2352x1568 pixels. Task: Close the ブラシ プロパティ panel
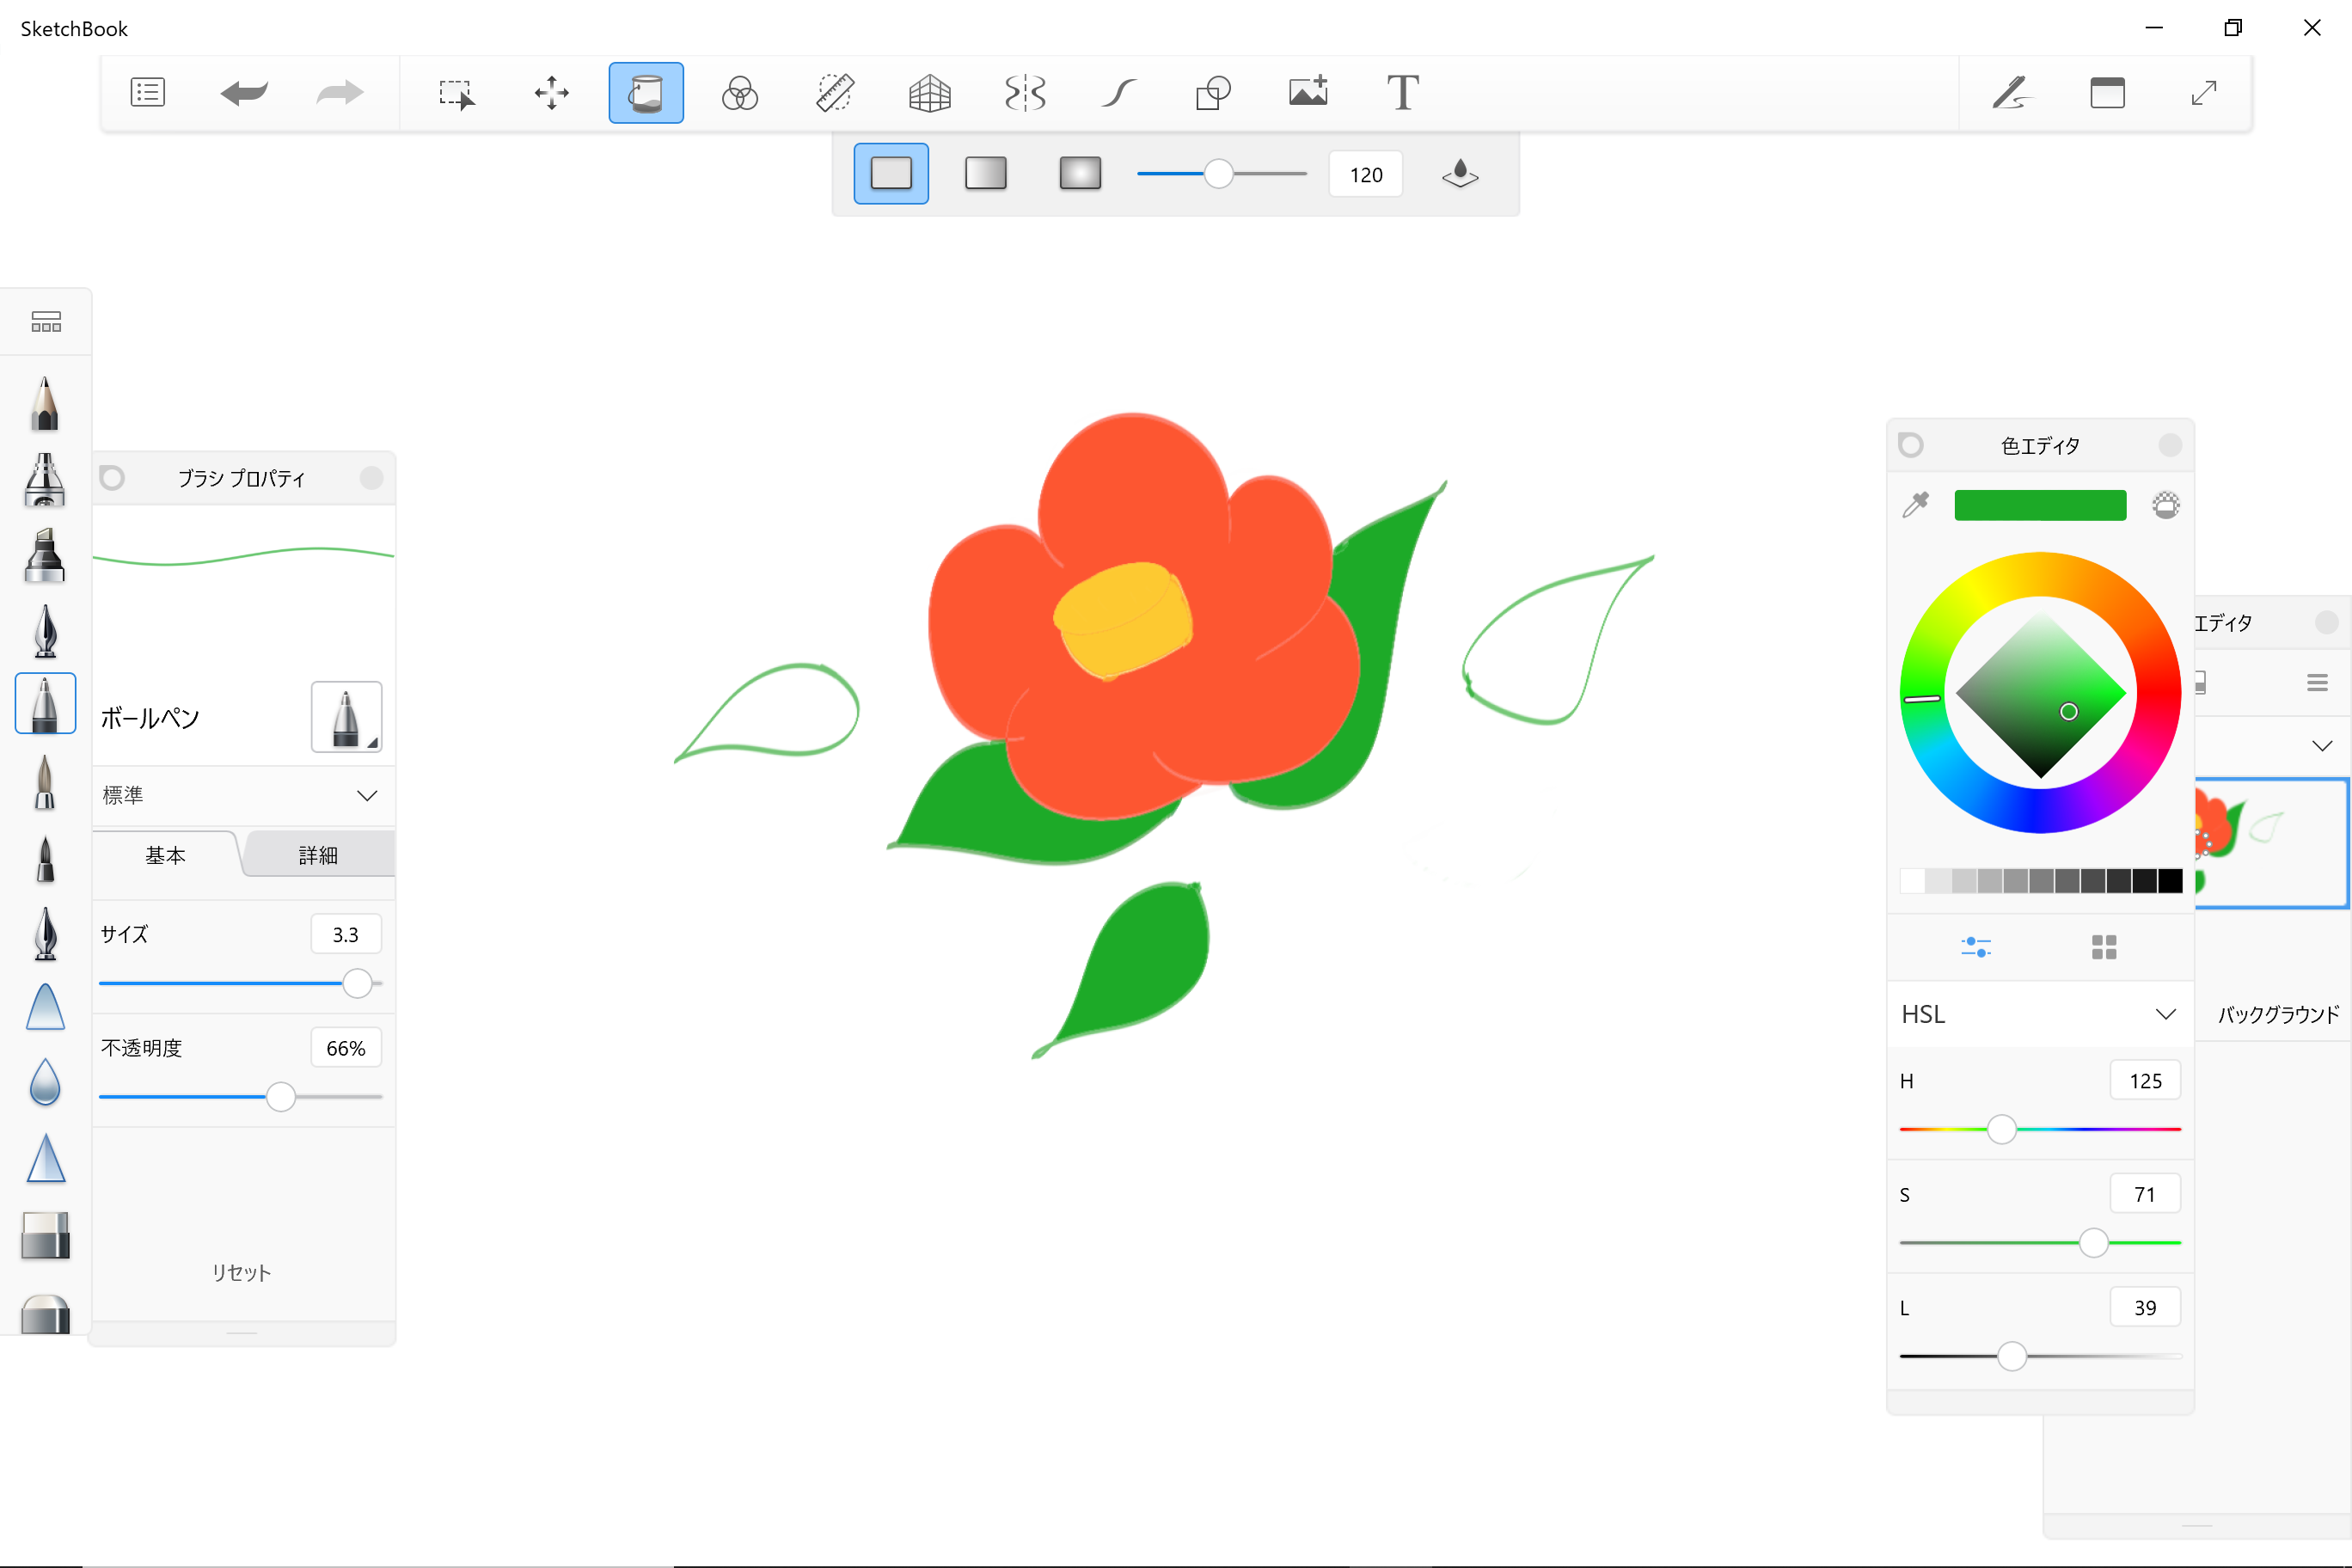coord(372,478)
